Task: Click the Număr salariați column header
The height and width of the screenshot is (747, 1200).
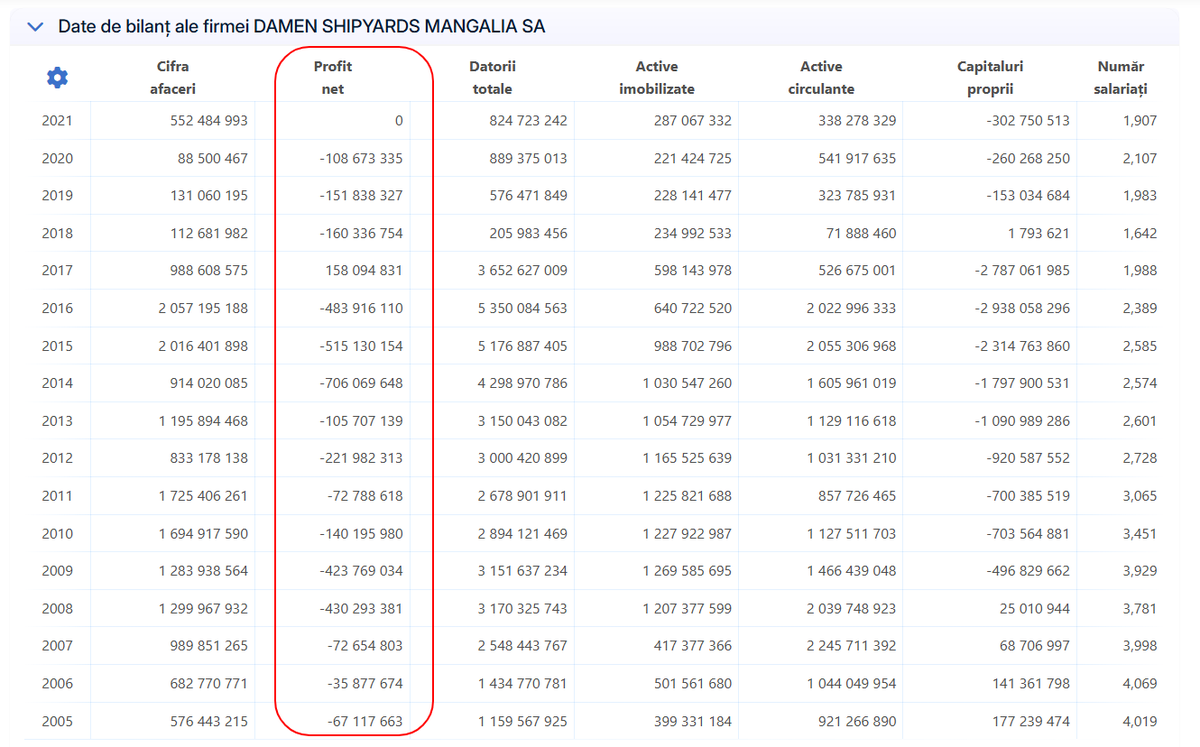Action: point(1120,77)
